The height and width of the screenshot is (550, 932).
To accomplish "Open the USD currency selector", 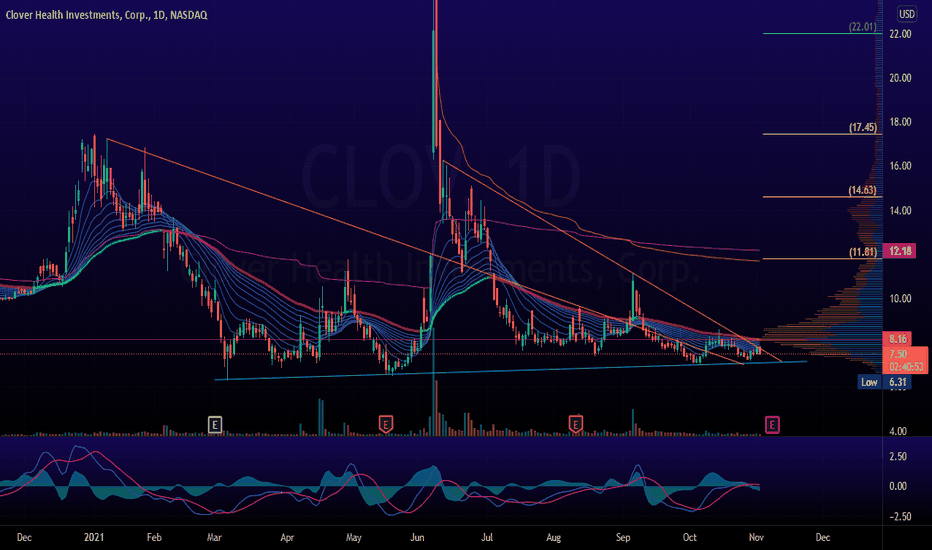I will (x=906, y=14).
